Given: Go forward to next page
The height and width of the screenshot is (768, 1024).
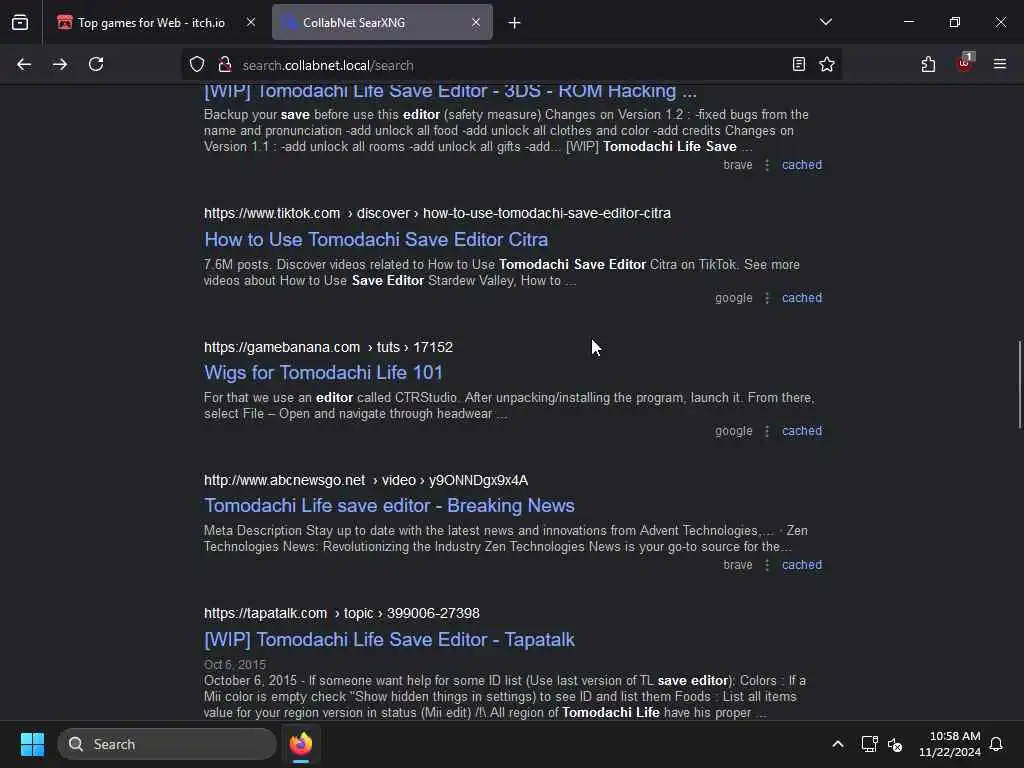Looking at the screenshot, I should [60, 64].
